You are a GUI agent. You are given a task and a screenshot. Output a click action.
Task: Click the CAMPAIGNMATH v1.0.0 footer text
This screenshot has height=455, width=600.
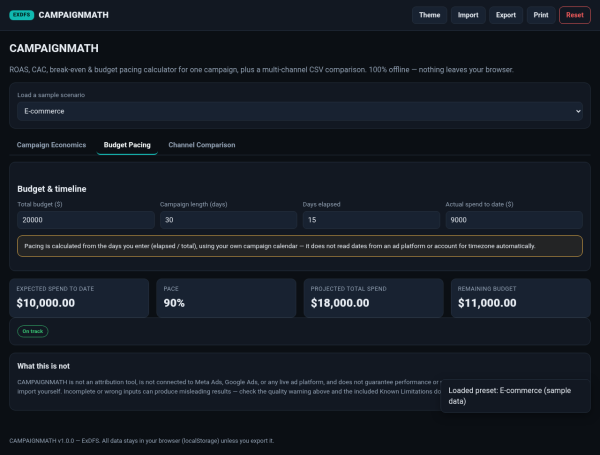(142, 441)
